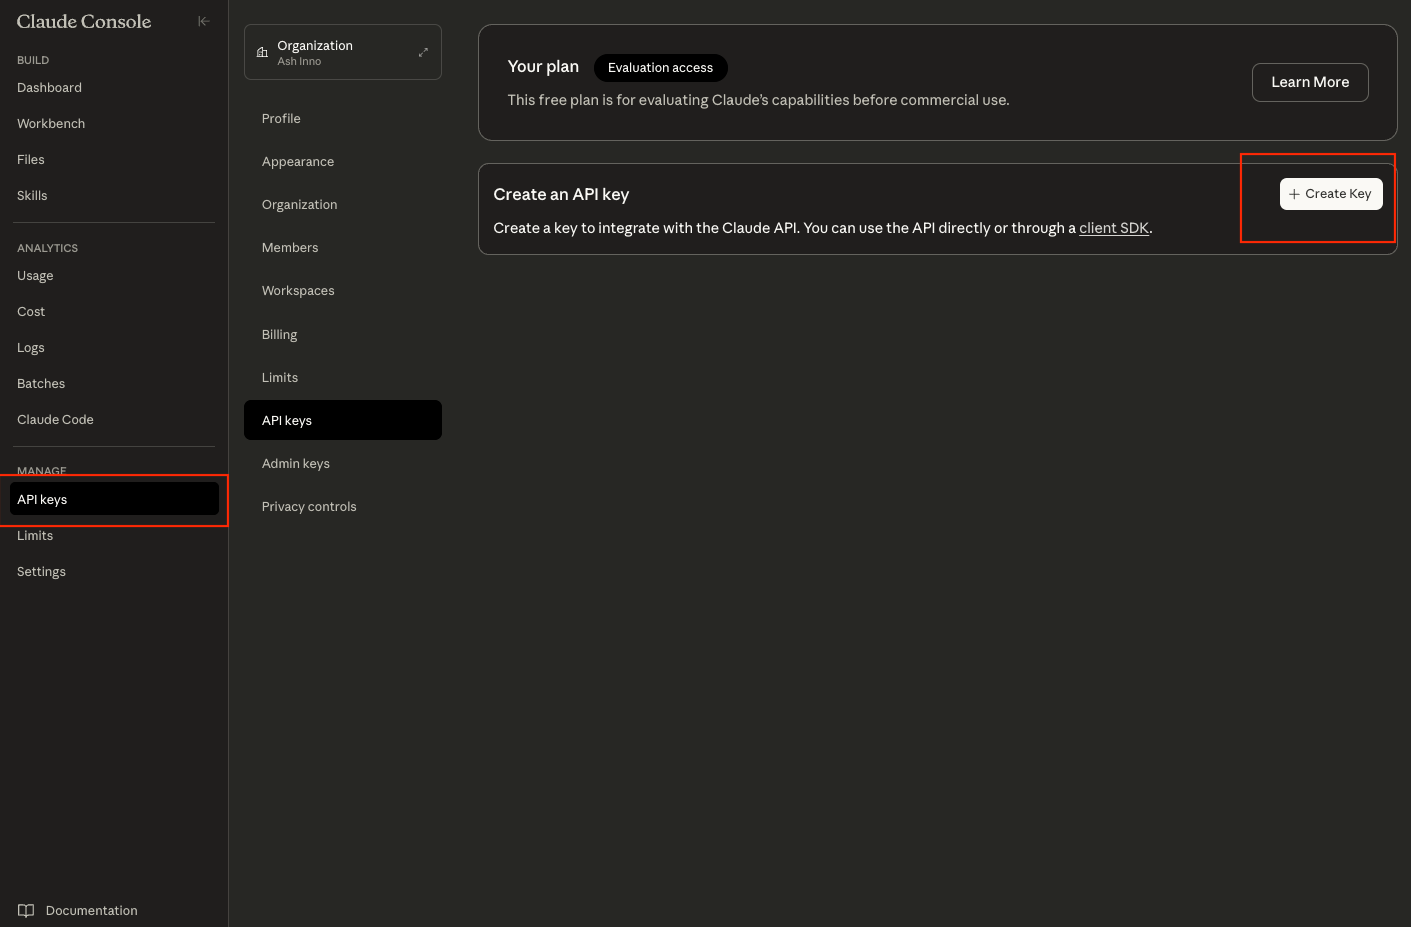Click the Create Key button

click(x=1330, y=194)
